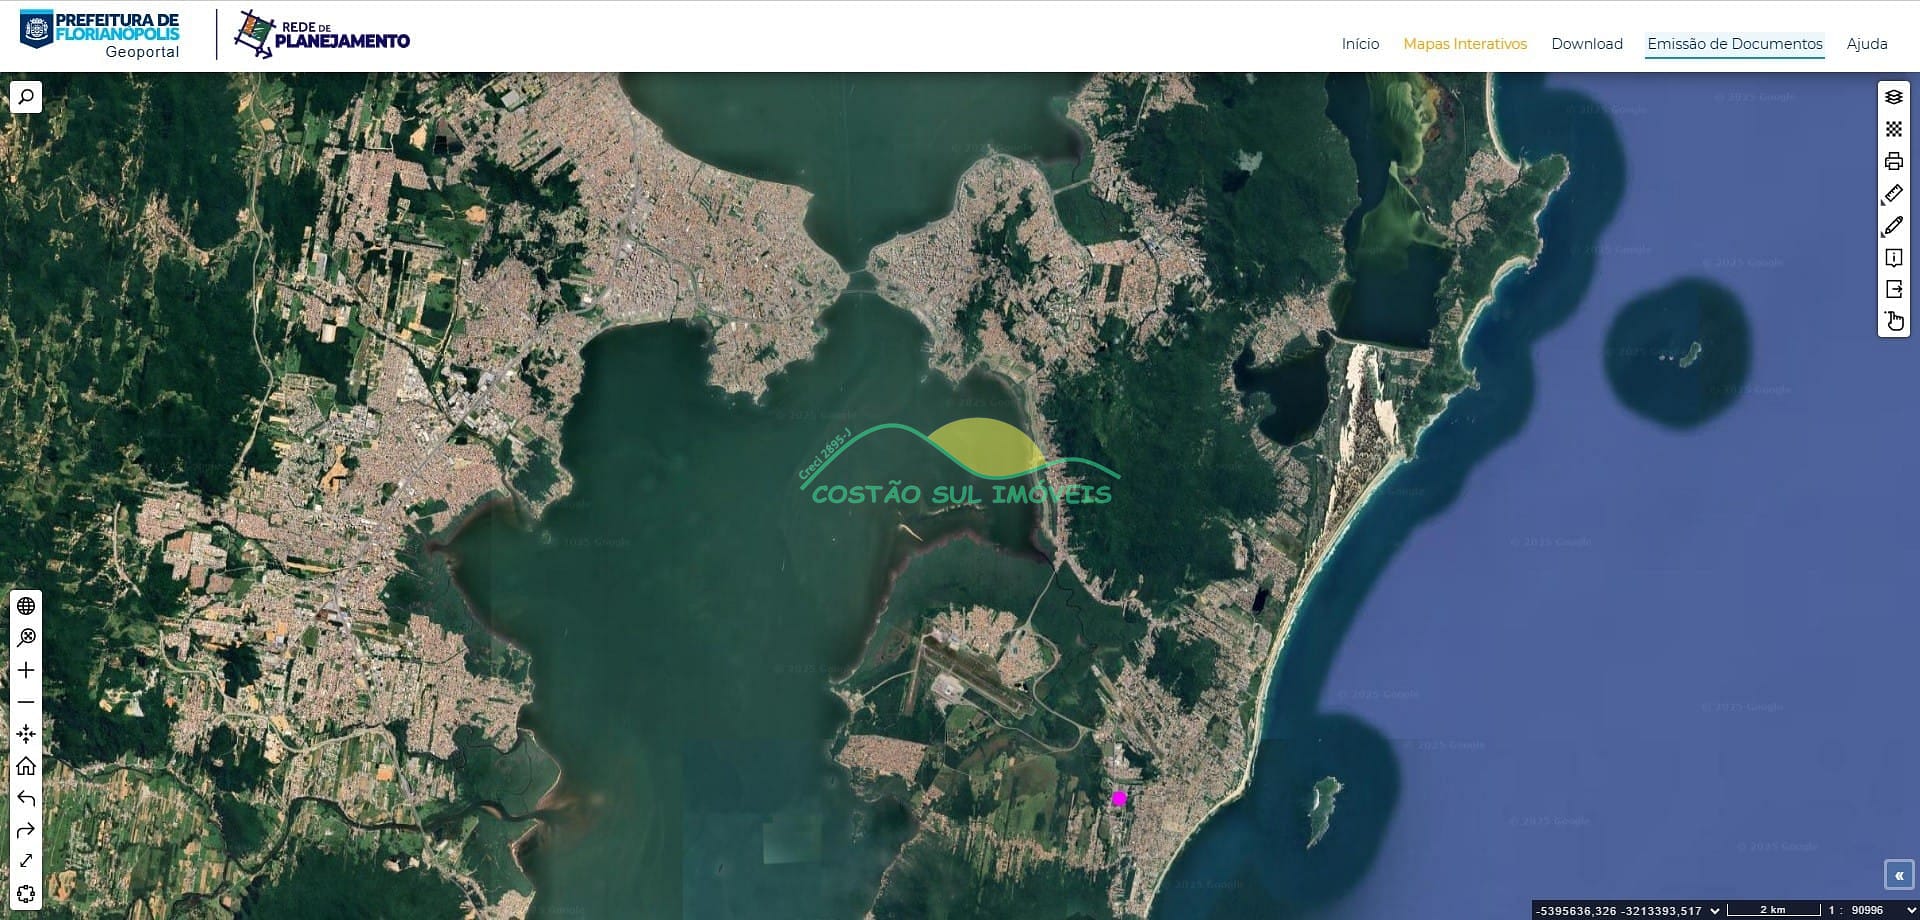
Task: Open the coordinates format dropdown
Action: click(x=1715, y=910)
